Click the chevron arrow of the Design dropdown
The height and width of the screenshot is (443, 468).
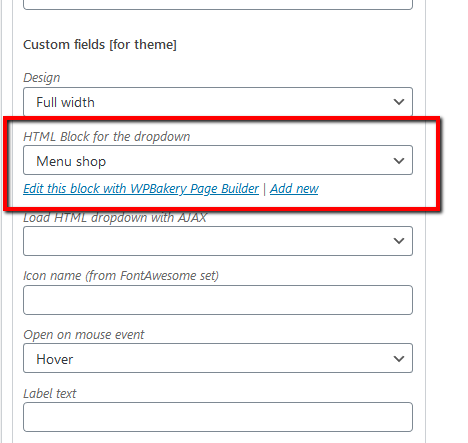(399, 102)
